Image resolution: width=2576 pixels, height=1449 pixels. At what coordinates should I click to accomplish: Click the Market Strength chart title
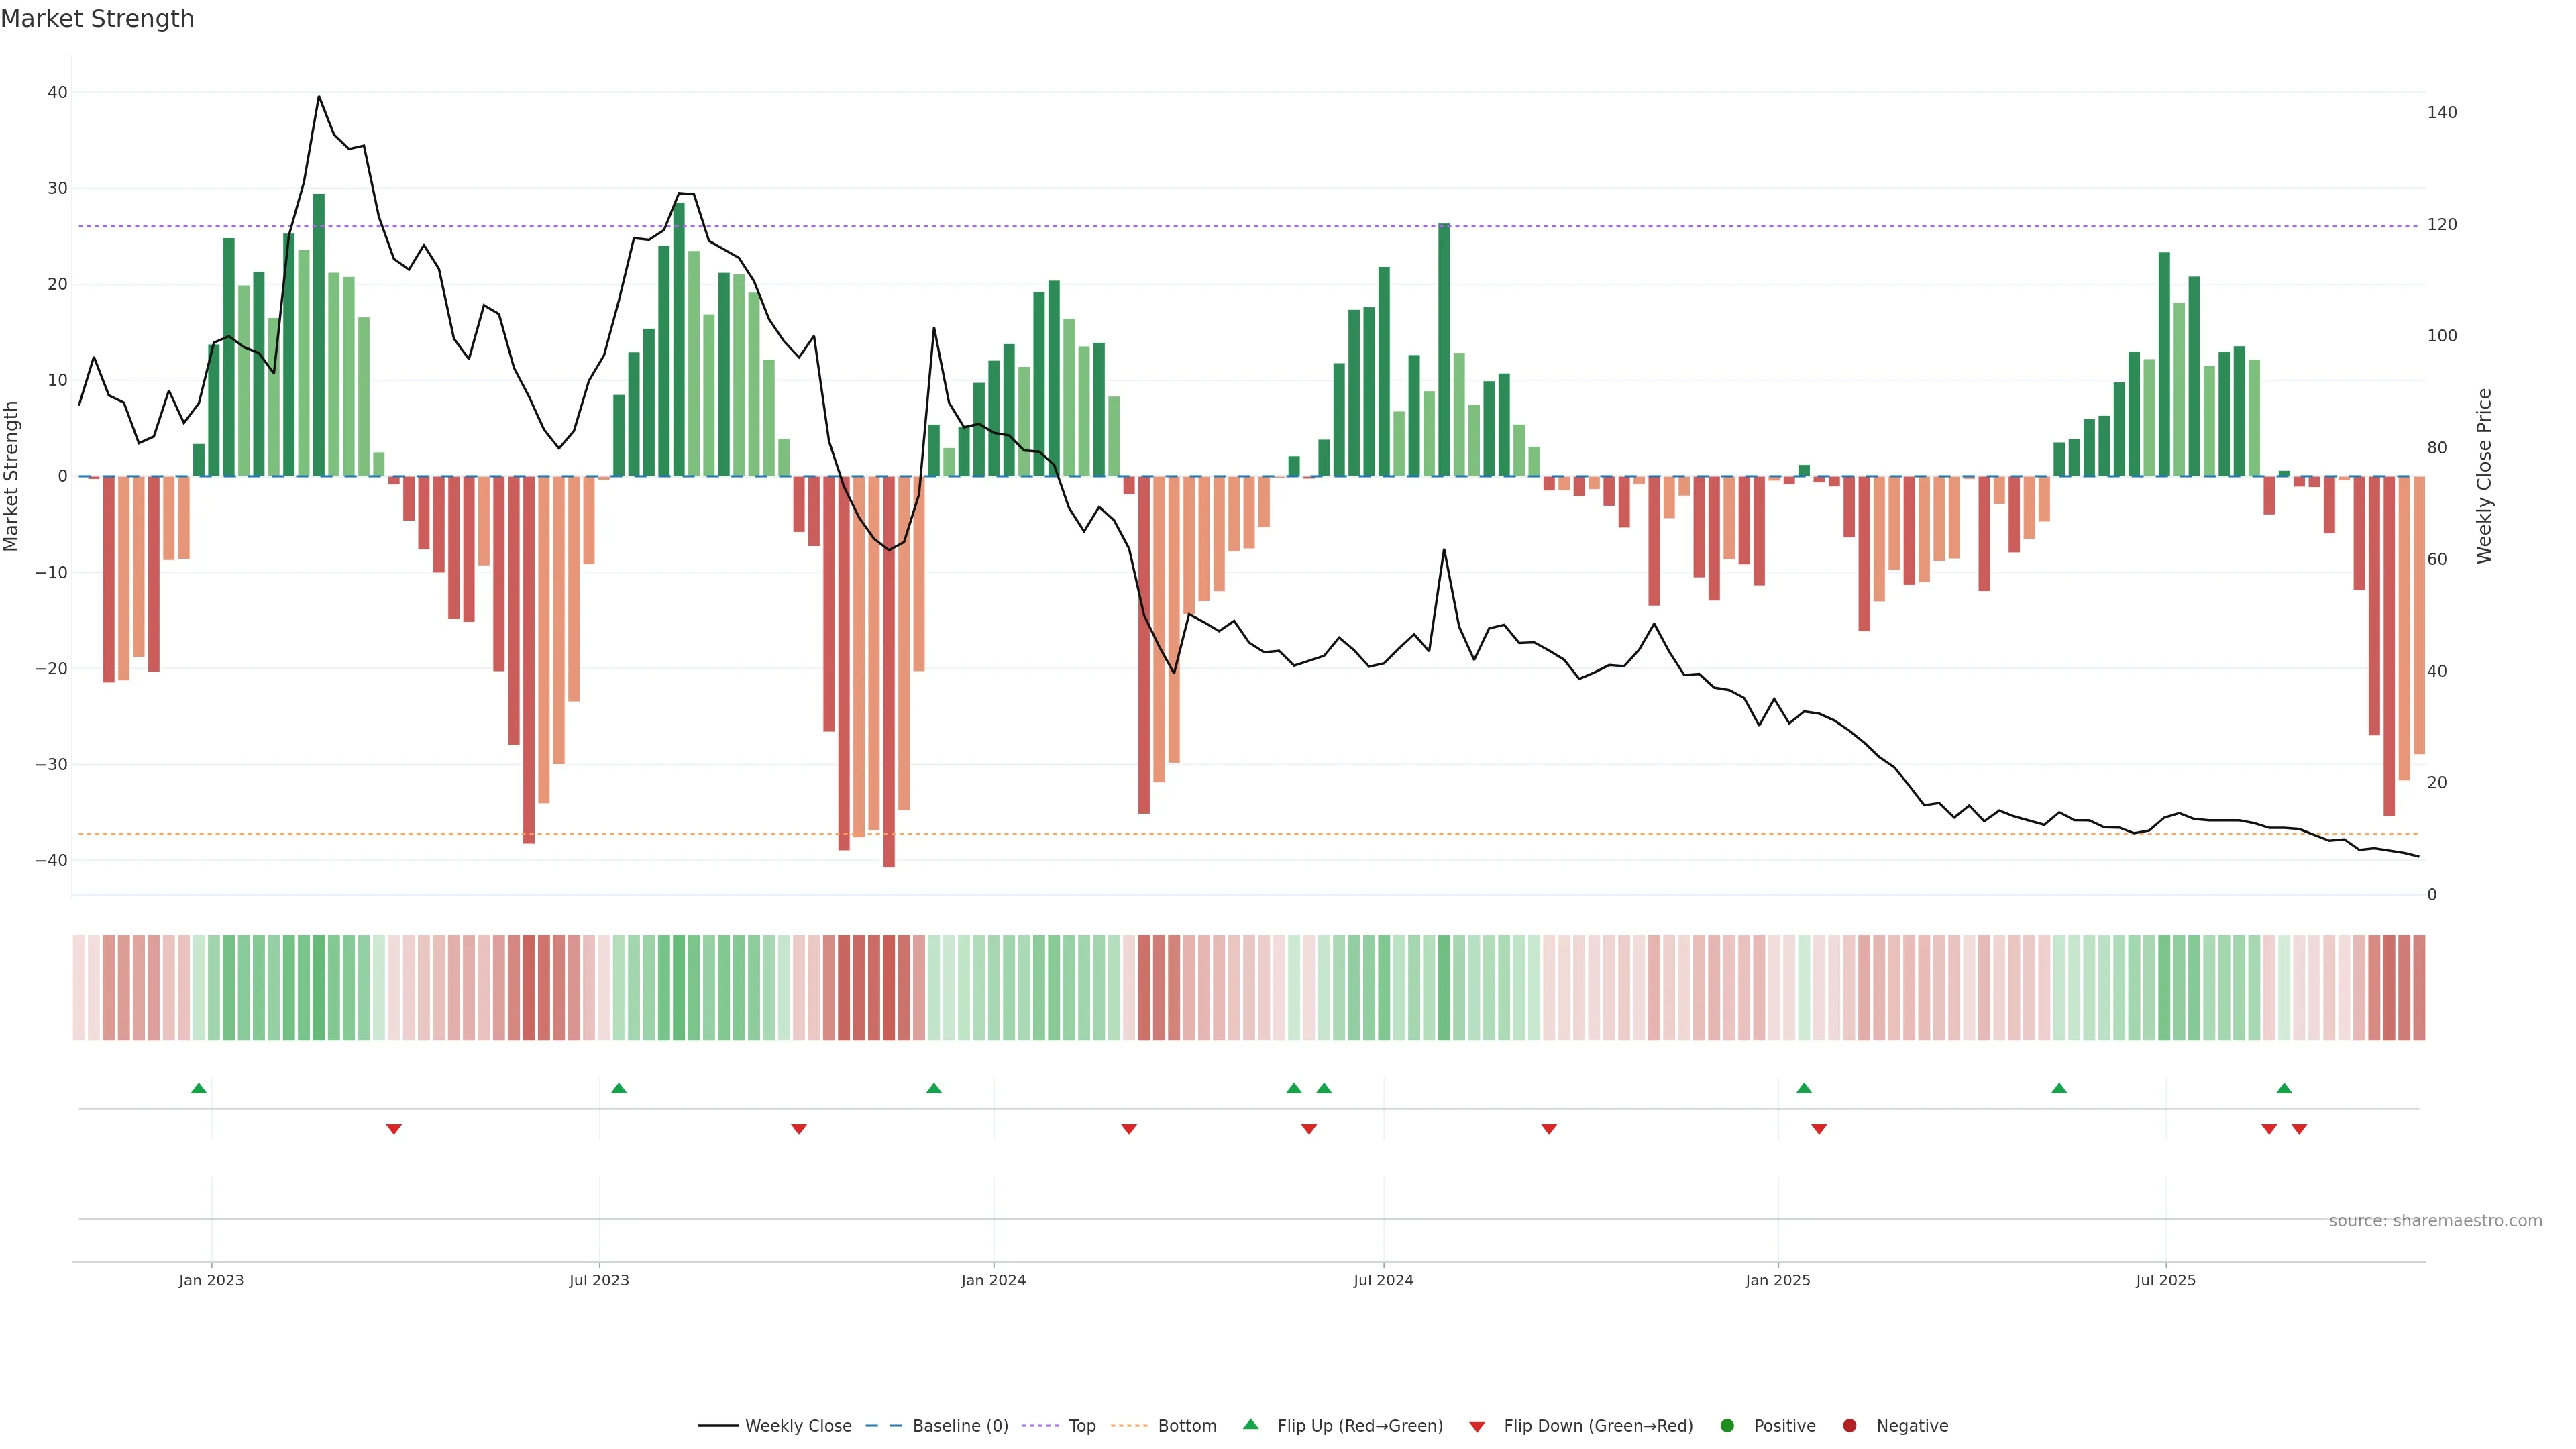pyautogui.click(x=97, y=19)
